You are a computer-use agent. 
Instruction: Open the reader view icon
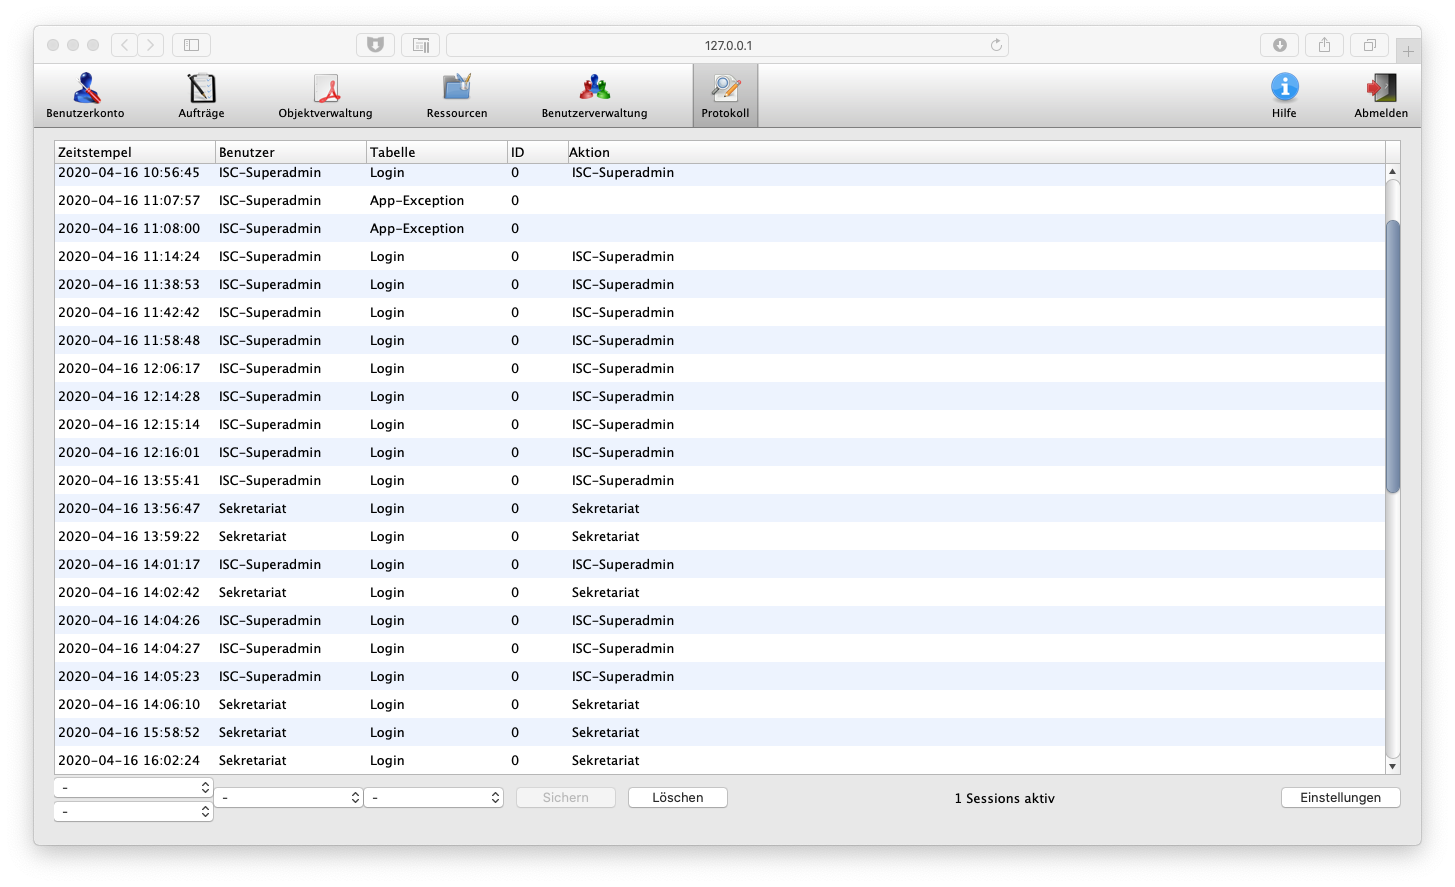pos(421,45)
